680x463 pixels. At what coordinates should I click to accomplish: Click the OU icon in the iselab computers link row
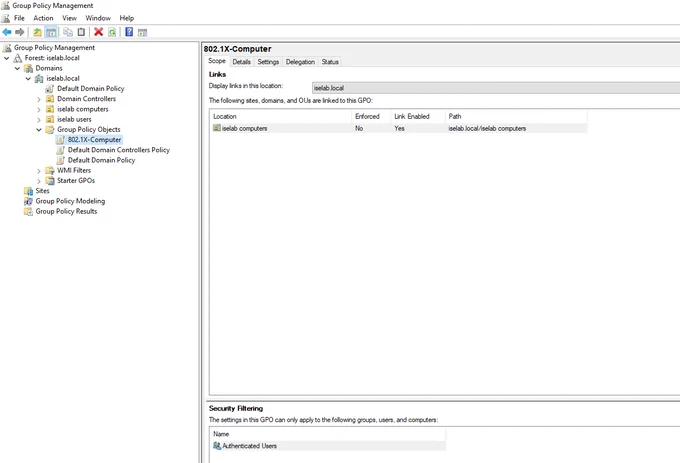(217, 128)
